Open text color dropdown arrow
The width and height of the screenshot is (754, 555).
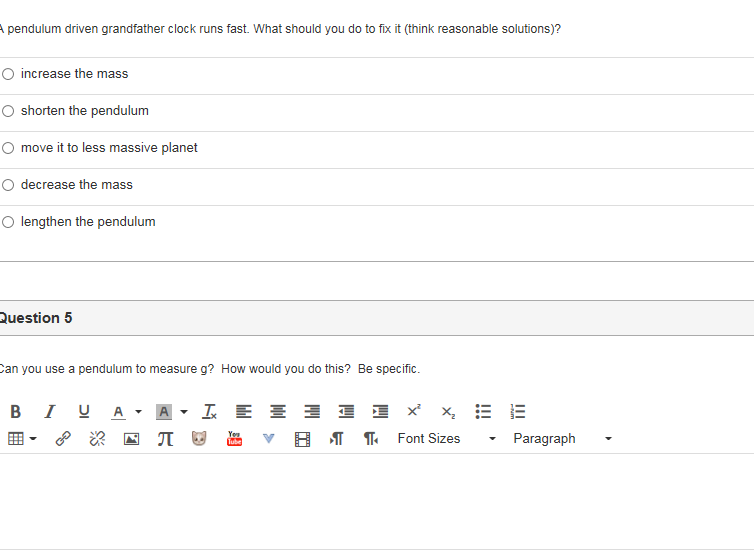(x=138, y=412)
